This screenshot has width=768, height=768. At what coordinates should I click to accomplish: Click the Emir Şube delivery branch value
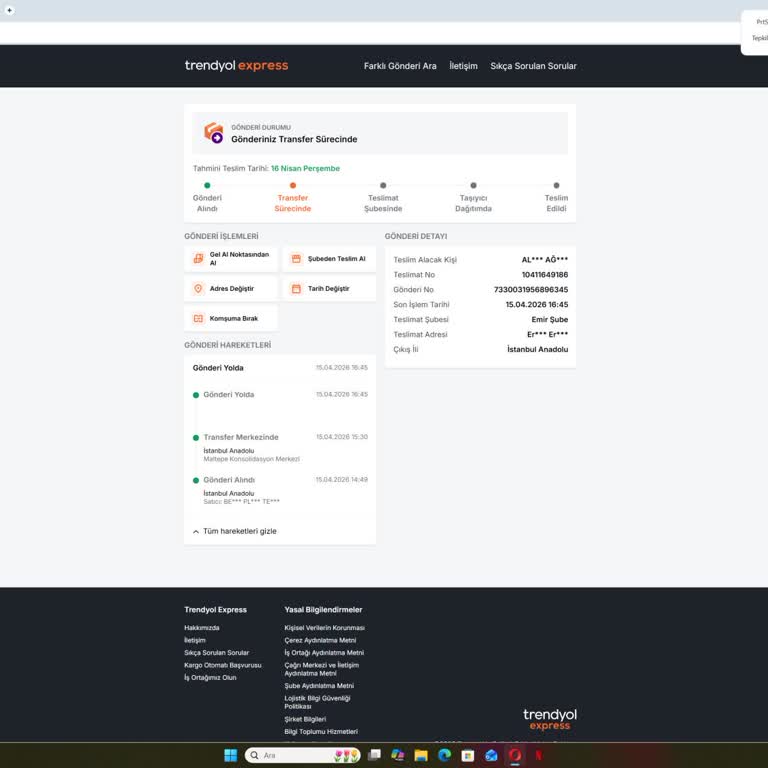click(x=550, y=319)
